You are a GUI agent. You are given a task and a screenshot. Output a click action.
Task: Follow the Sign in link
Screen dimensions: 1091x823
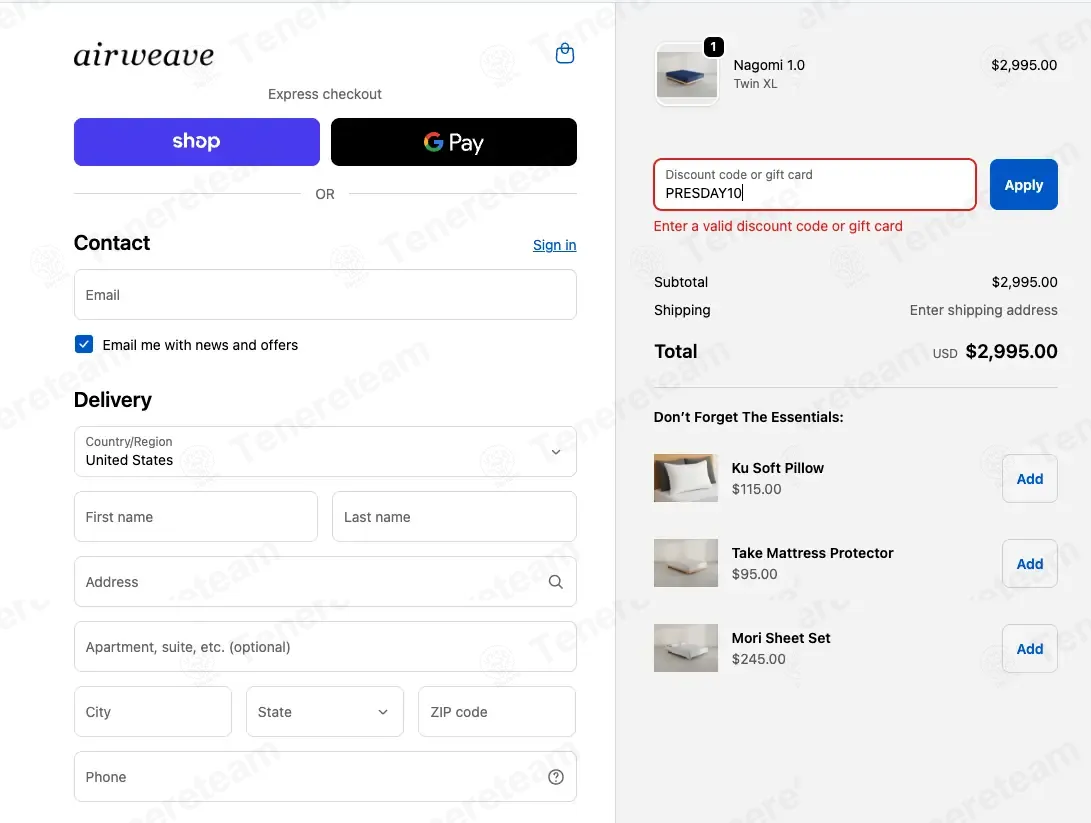pyautogui.click(x=555, y=245)
